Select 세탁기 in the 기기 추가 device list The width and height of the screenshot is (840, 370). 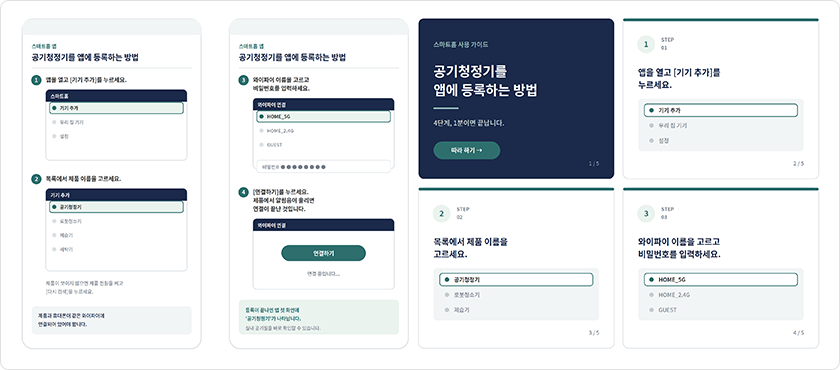click(116, 250)
